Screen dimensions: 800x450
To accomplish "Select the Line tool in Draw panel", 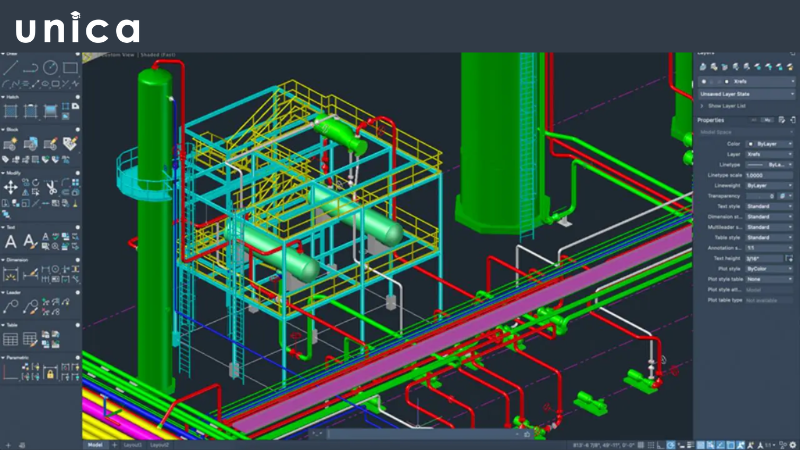I will coord(11,67).
